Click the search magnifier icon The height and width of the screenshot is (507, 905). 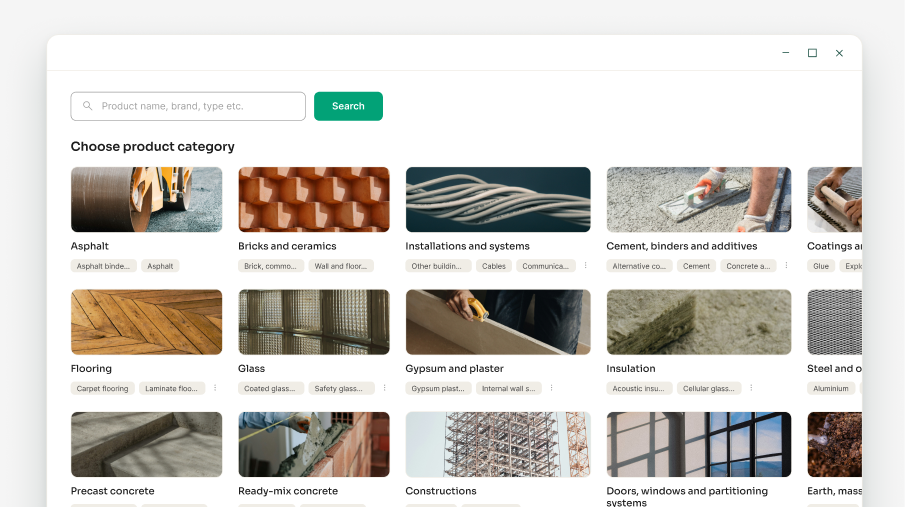click(x=88, y=106)
